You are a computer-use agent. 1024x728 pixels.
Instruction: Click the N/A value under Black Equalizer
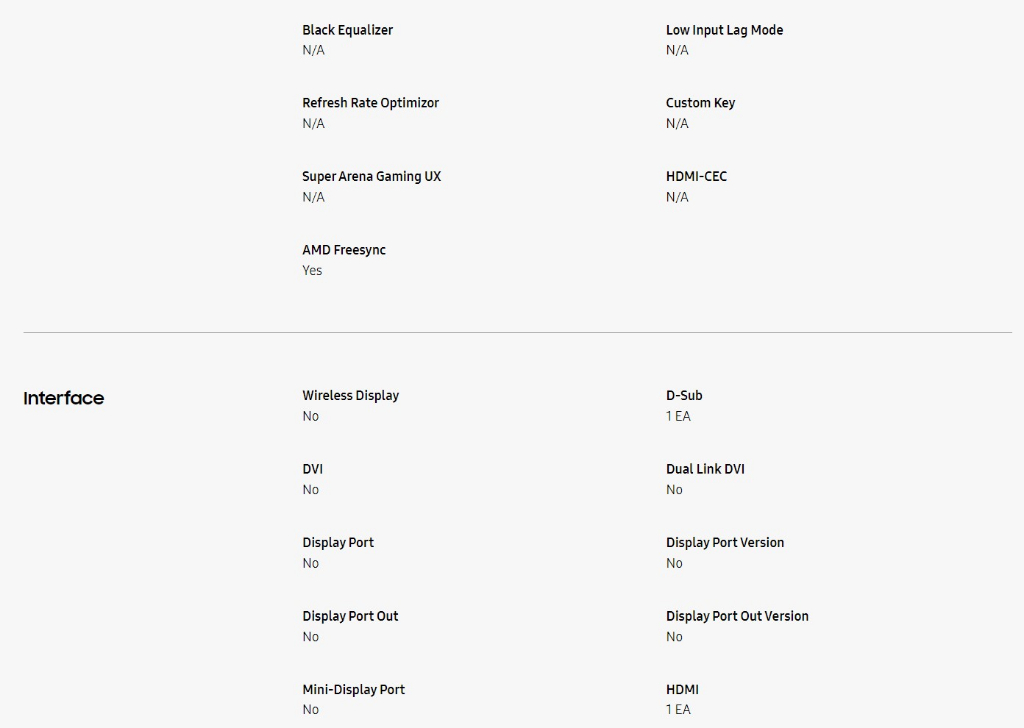click(313, 50)
